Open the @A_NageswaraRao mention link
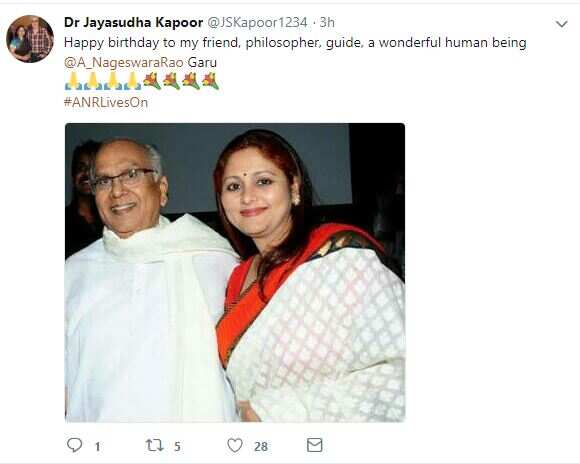Screen dimensions: 580x464 click(124, 62)
